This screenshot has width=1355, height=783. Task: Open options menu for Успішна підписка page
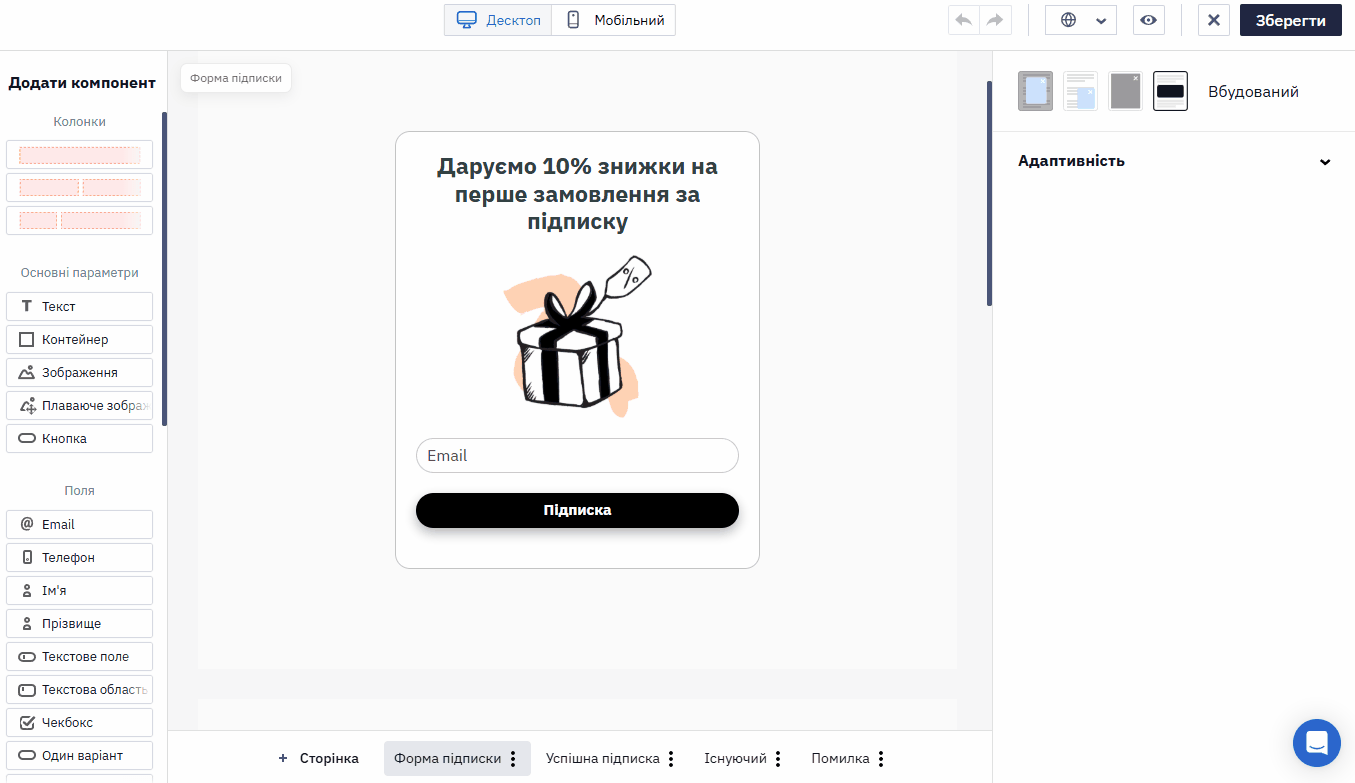671,759
